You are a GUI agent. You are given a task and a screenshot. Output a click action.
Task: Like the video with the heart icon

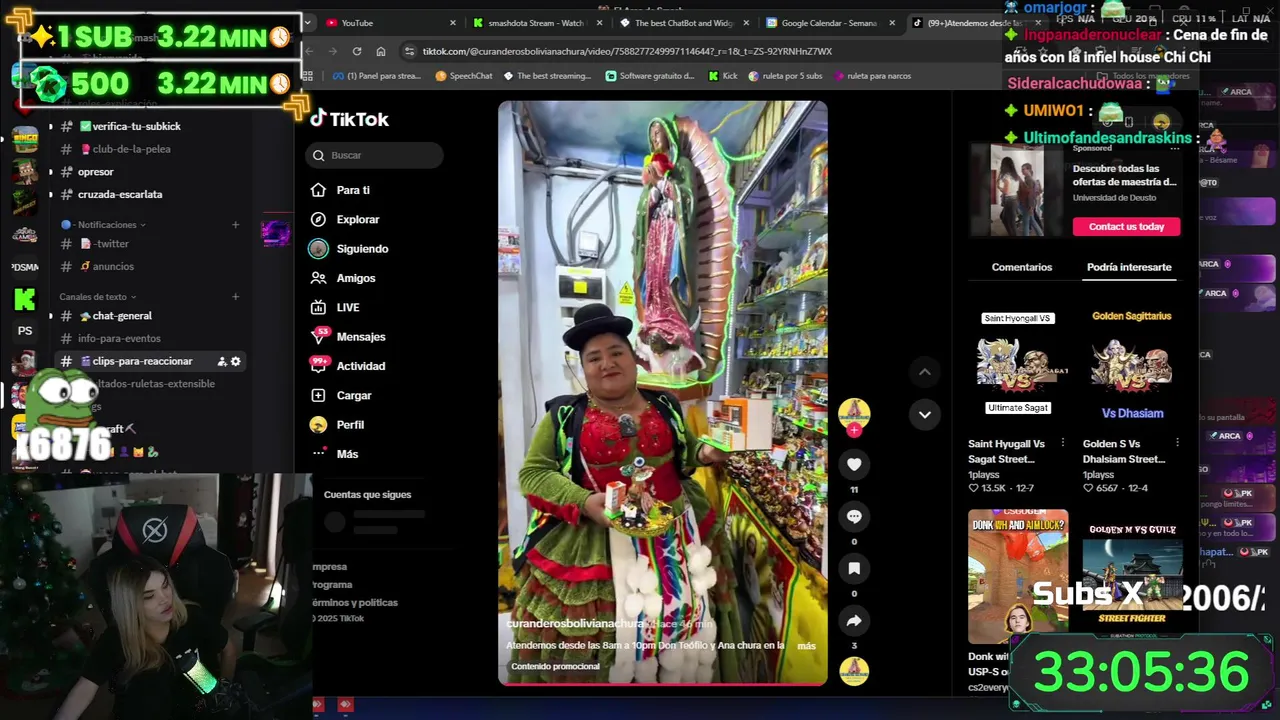click(x=854, y=464)
